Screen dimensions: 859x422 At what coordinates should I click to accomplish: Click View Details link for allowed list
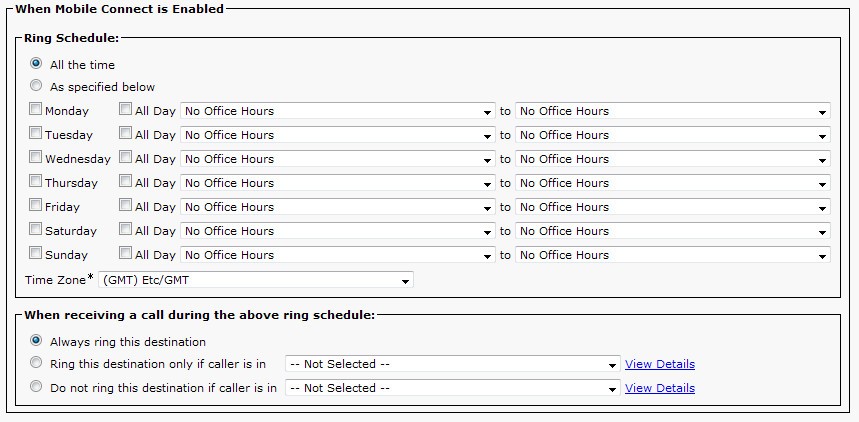point(660,364)
